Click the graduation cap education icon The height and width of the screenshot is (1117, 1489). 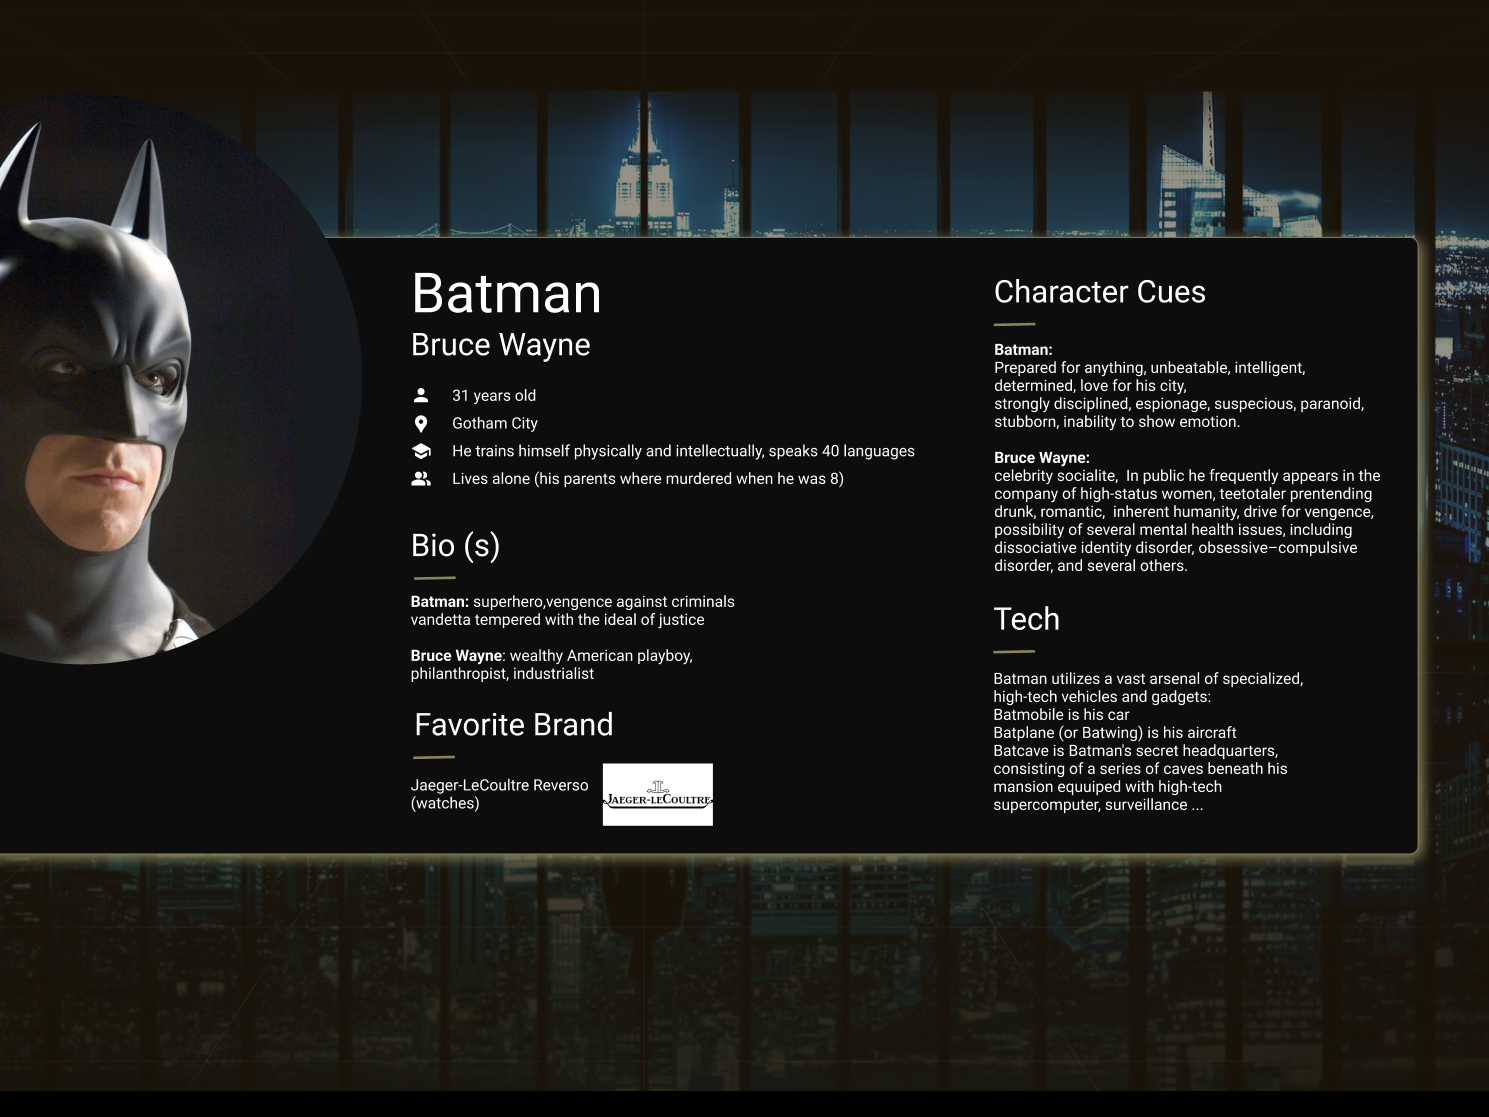pyautogui.click(x=421, y=451)
